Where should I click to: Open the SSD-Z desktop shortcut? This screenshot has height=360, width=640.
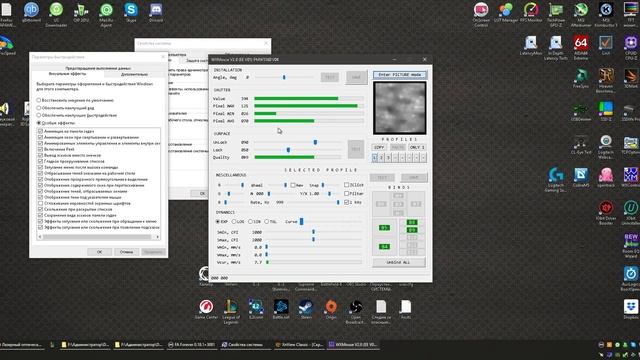pyautogui.click(x=606, y=111)
